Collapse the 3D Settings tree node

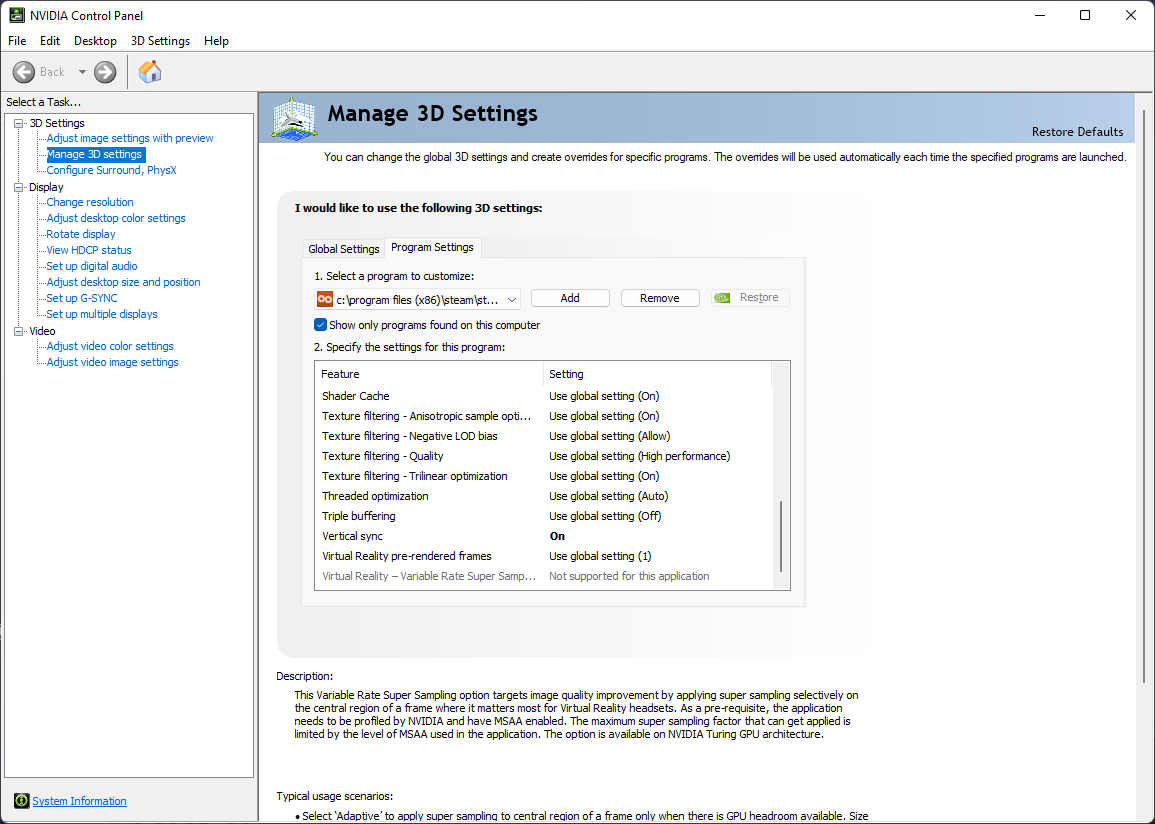point(18,123)
